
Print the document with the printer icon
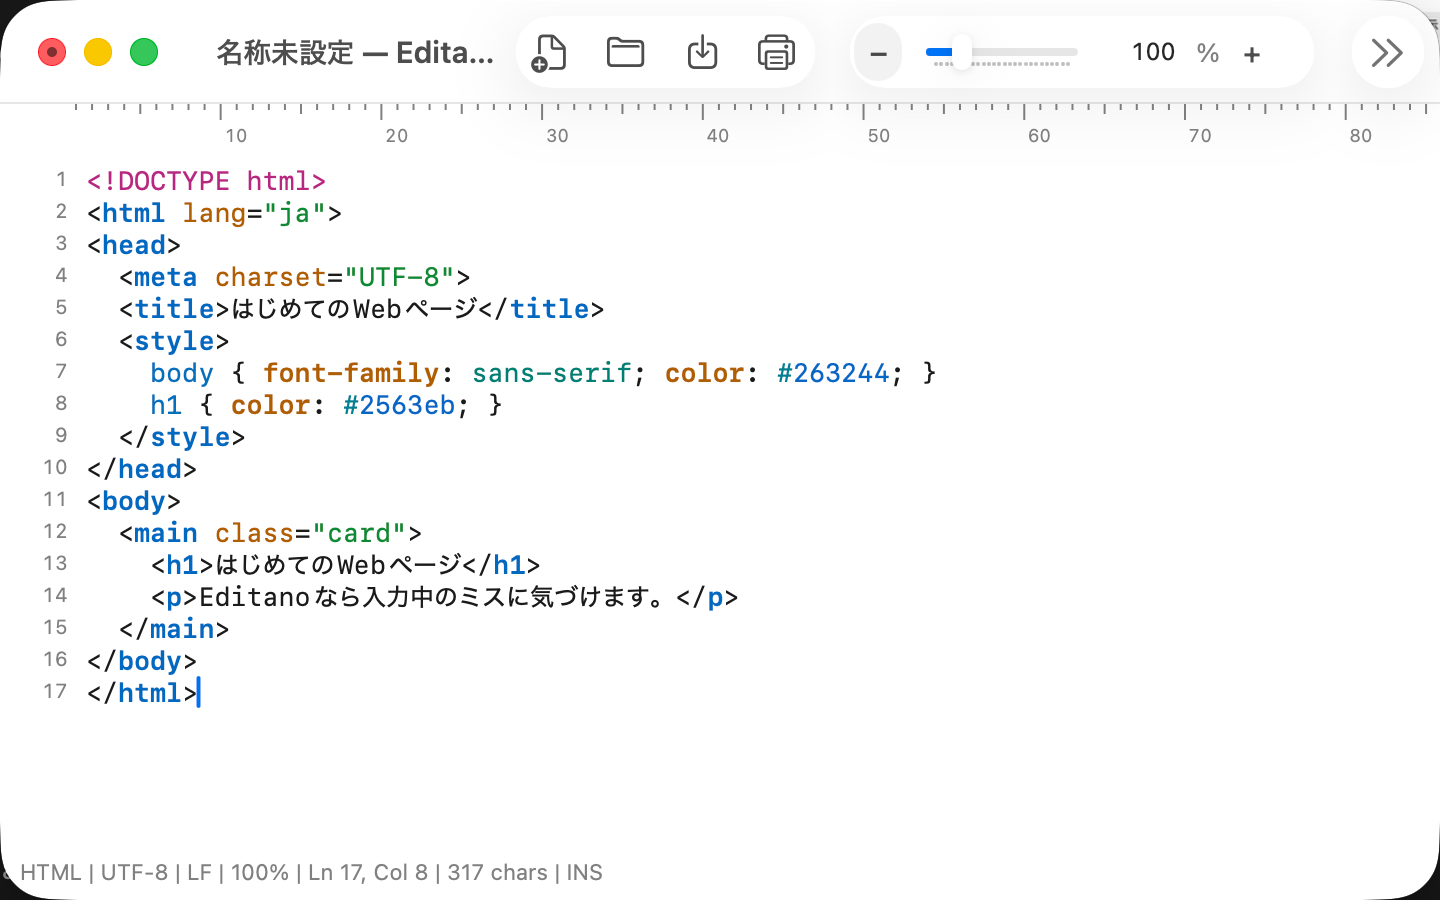776,52
